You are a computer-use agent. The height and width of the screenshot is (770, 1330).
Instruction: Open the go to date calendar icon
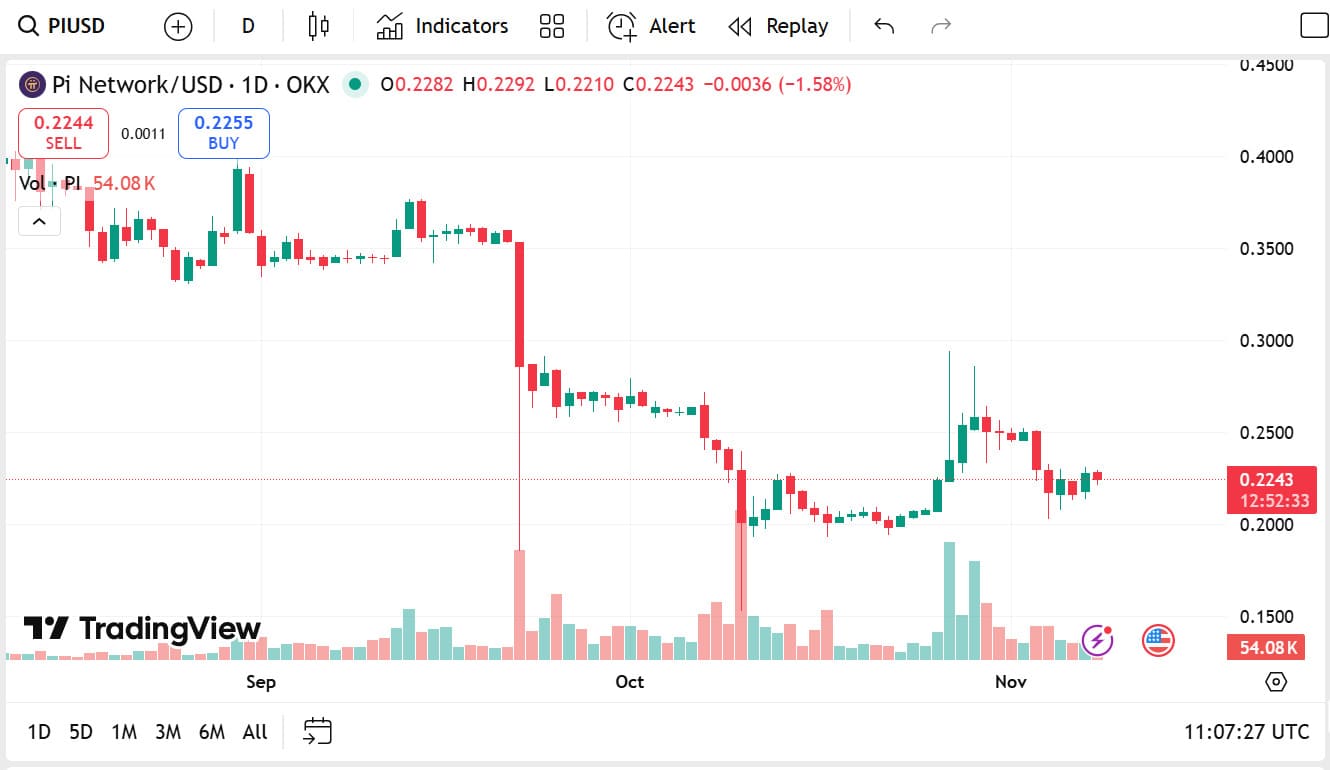point(317,732)
